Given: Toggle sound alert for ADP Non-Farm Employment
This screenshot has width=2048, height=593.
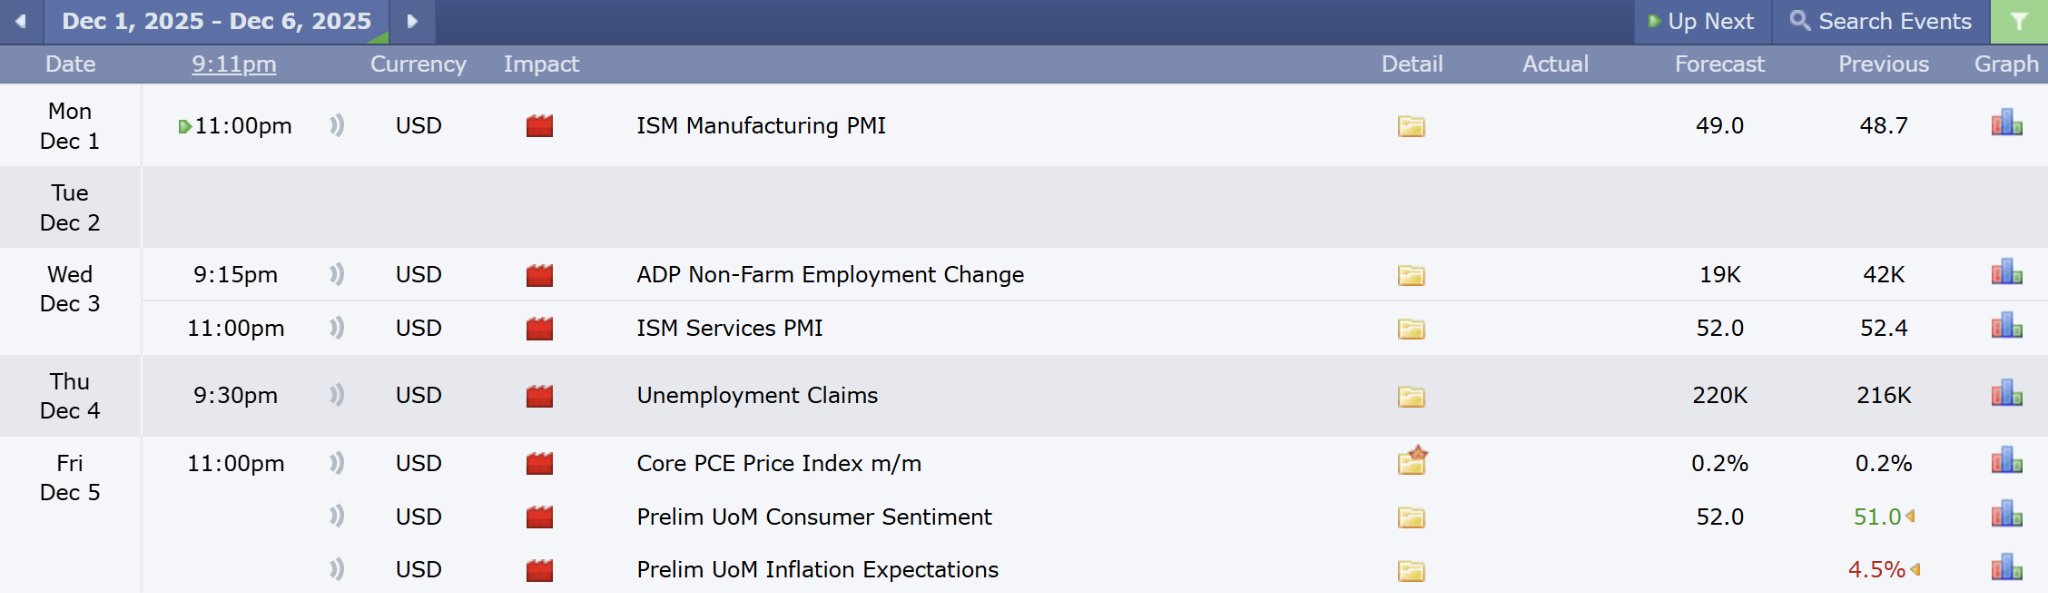Looking at the screenshot, I should coord(337,274).
